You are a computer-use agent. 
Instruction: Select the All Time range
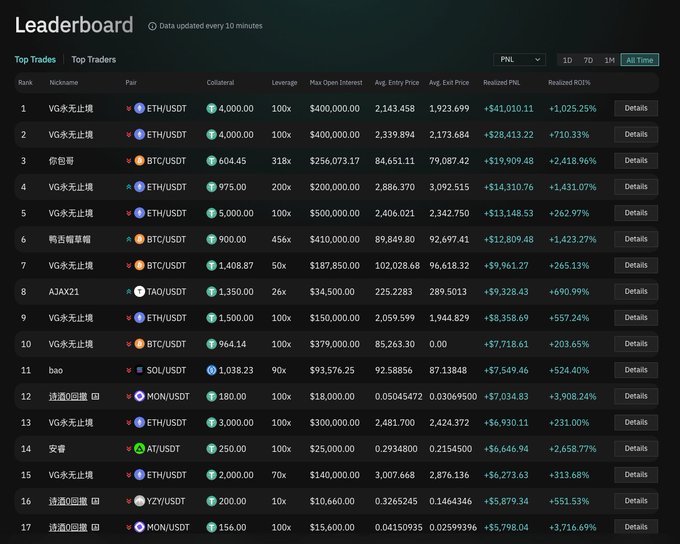pos(640,60)
